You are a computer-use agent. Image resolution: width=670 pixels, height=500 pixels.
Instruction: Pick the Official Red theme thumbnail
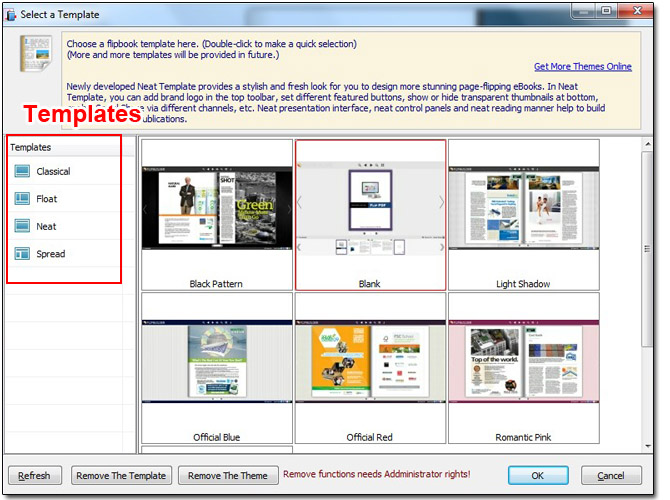click(x=370, y=361)
